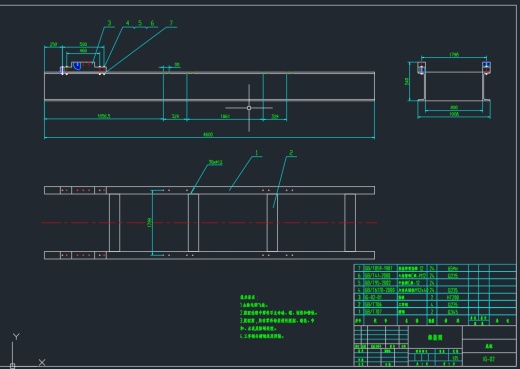Select the 1700 vertical dimension in plan view
The image size is (520, 369).
pyautogui.click(x=149, y=223)
